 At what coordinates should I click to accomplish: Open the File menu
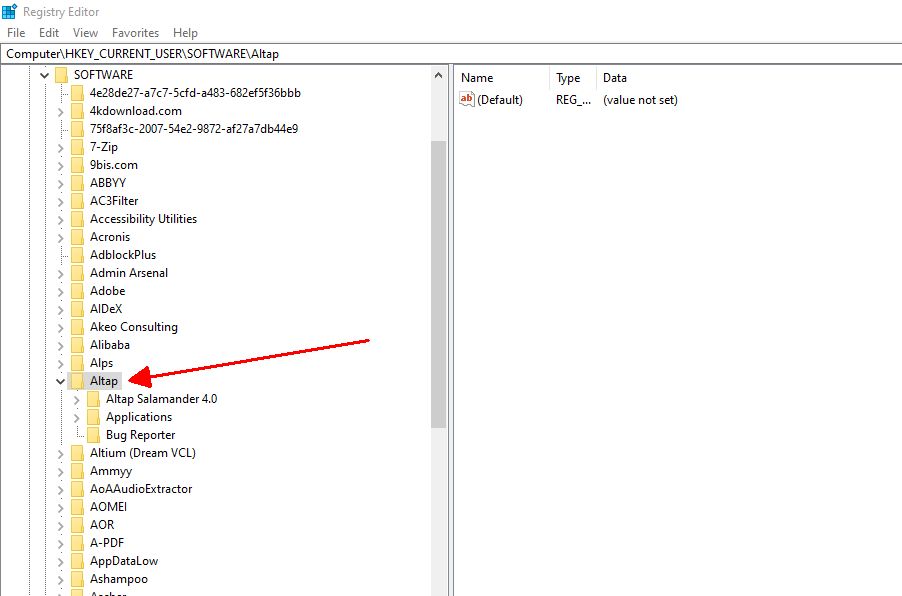point(16,33)
